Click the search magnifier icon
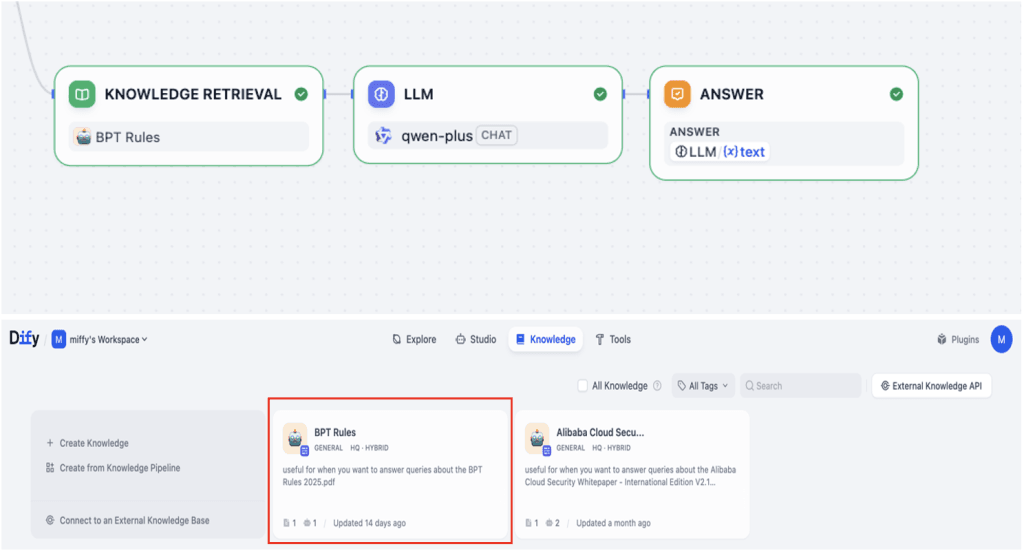 pyautogui.click(x=750, y=386)
